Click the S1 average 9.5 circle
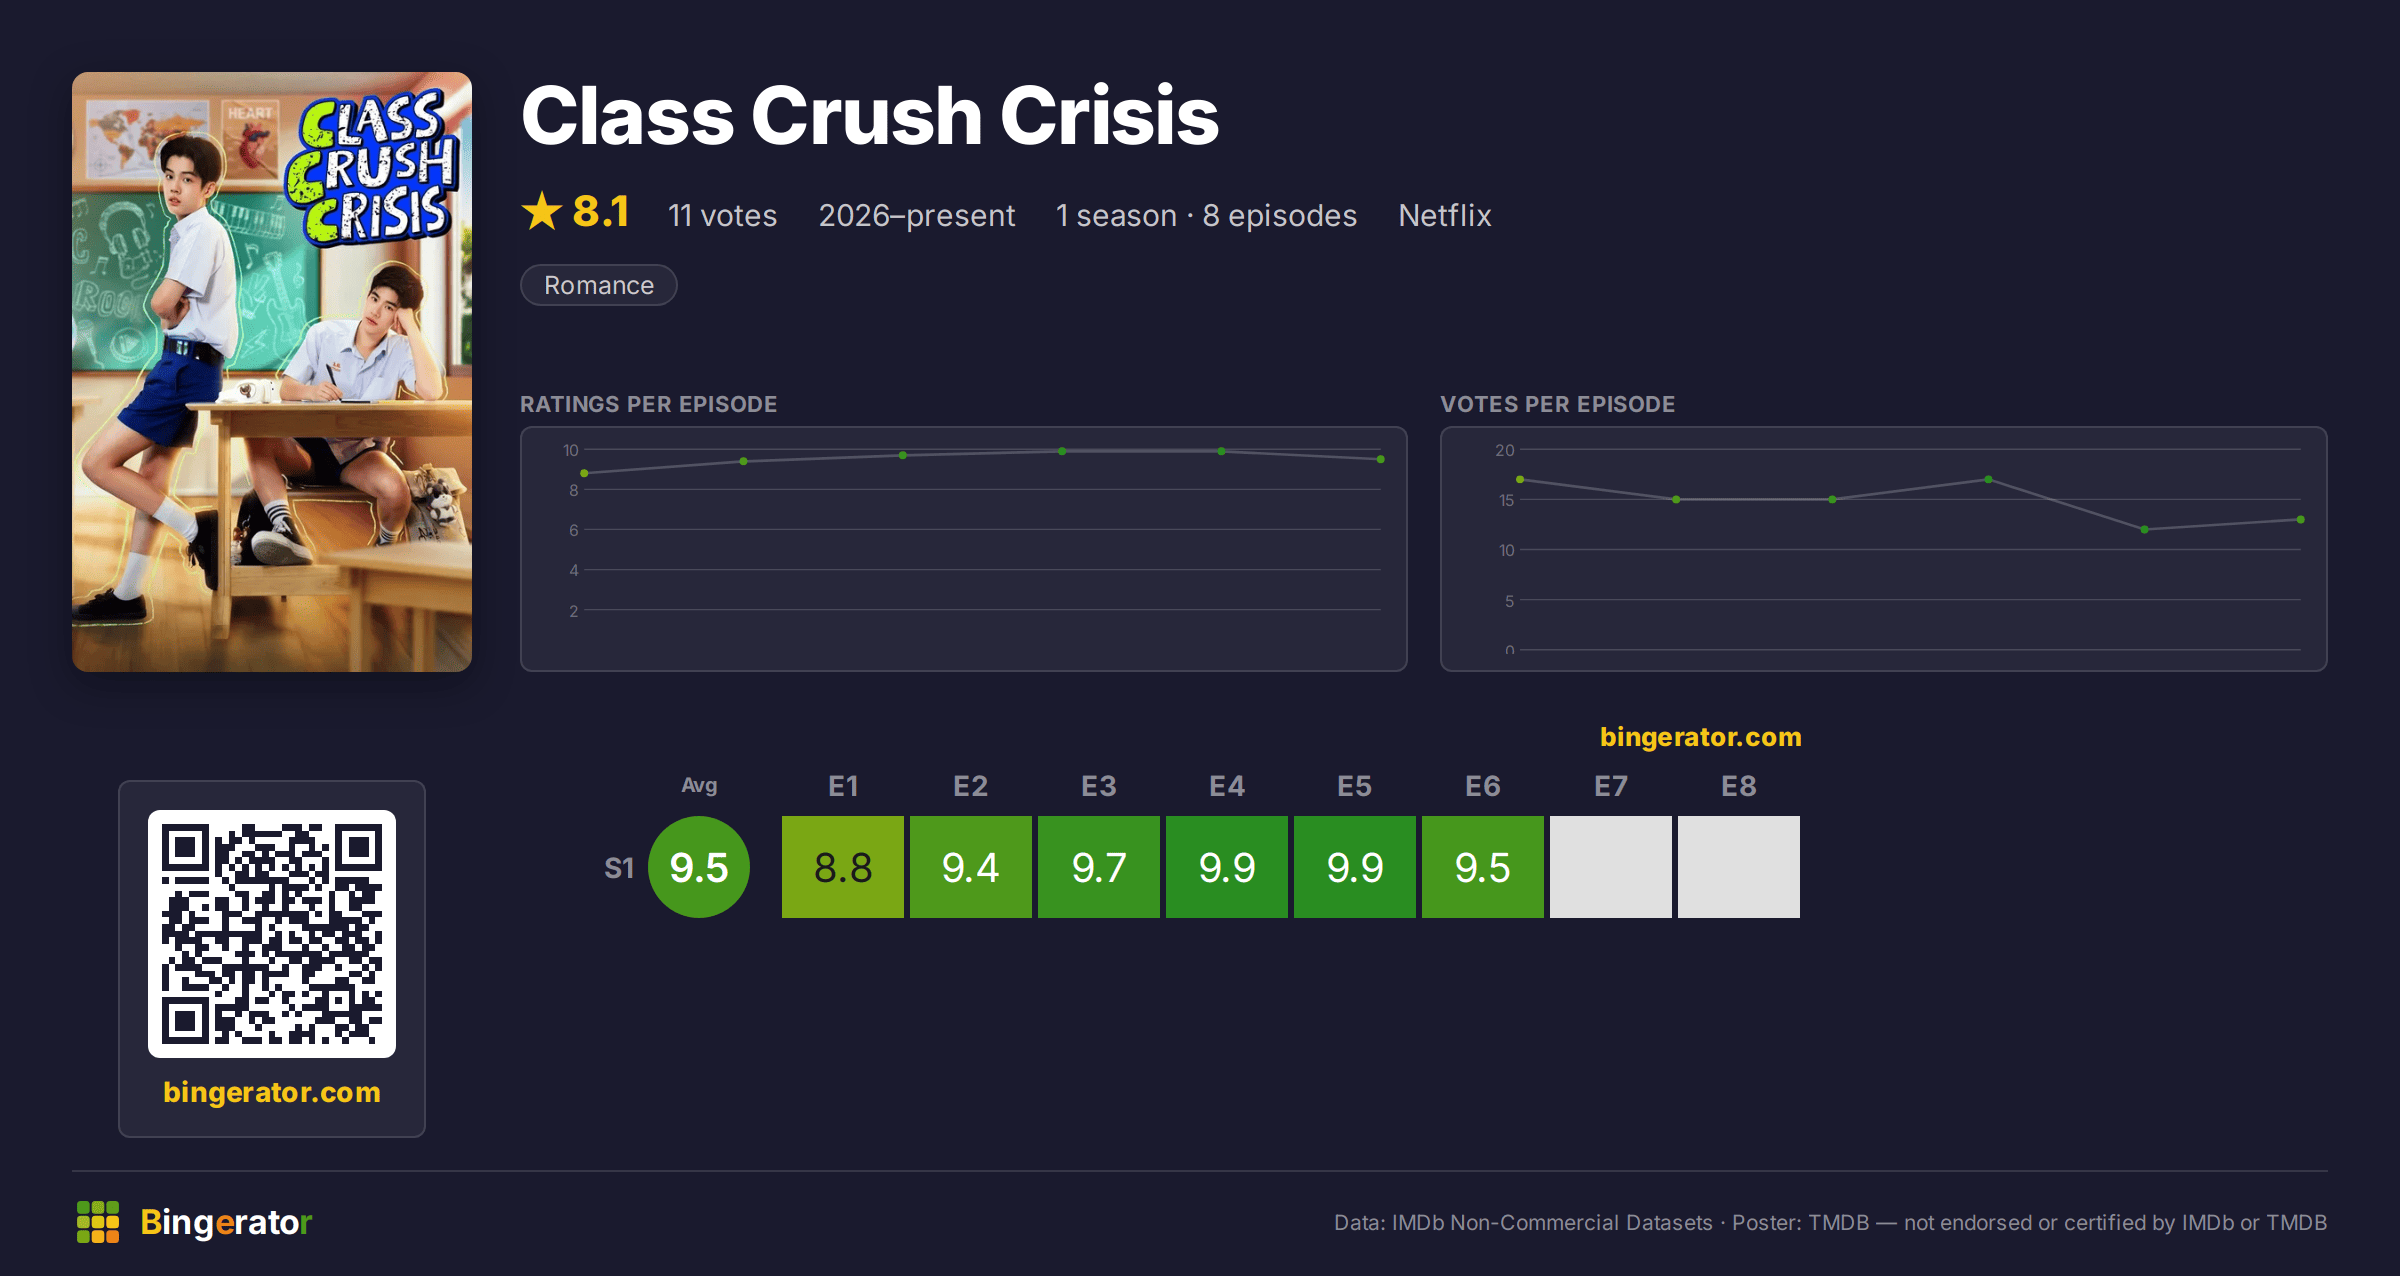Screen dimensions: 2400x1276 point(699,867)
